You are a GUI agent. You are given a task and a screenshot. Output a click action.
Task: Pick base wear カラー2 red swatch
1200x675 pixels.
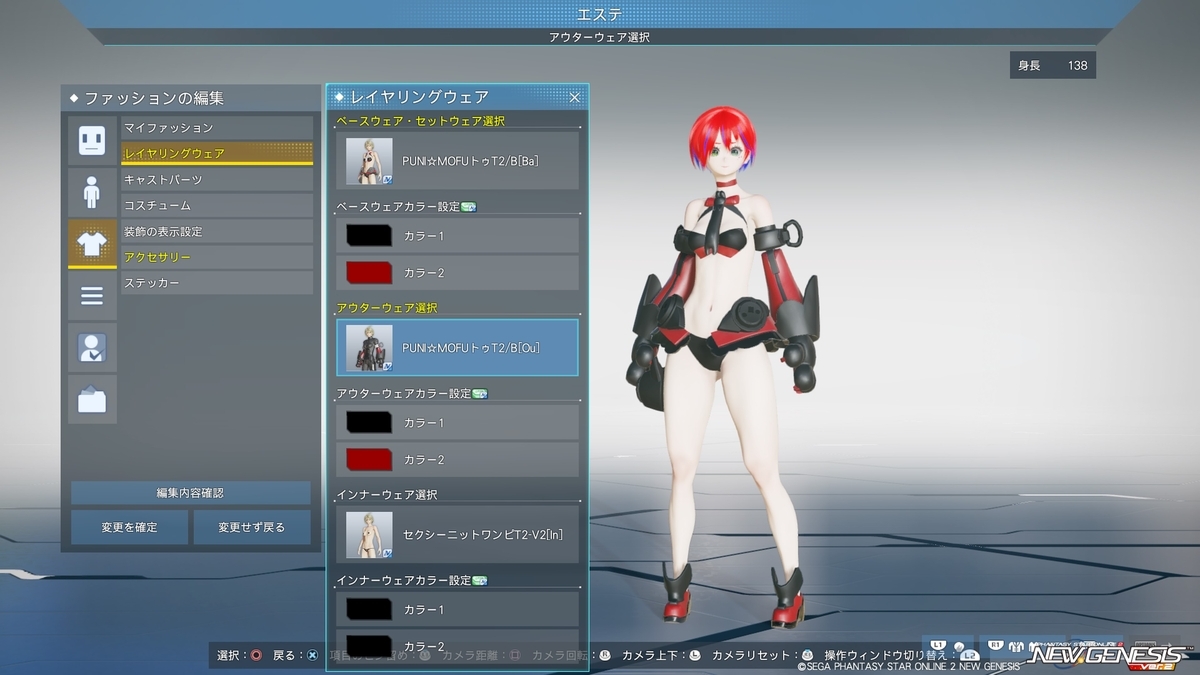tap(369, 273)
